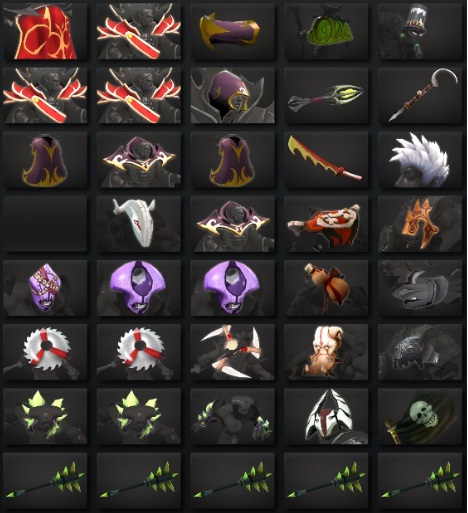Click the top hat with candles item
The height and width of the screenshot is (513, 468).
[x=420, y=32]
